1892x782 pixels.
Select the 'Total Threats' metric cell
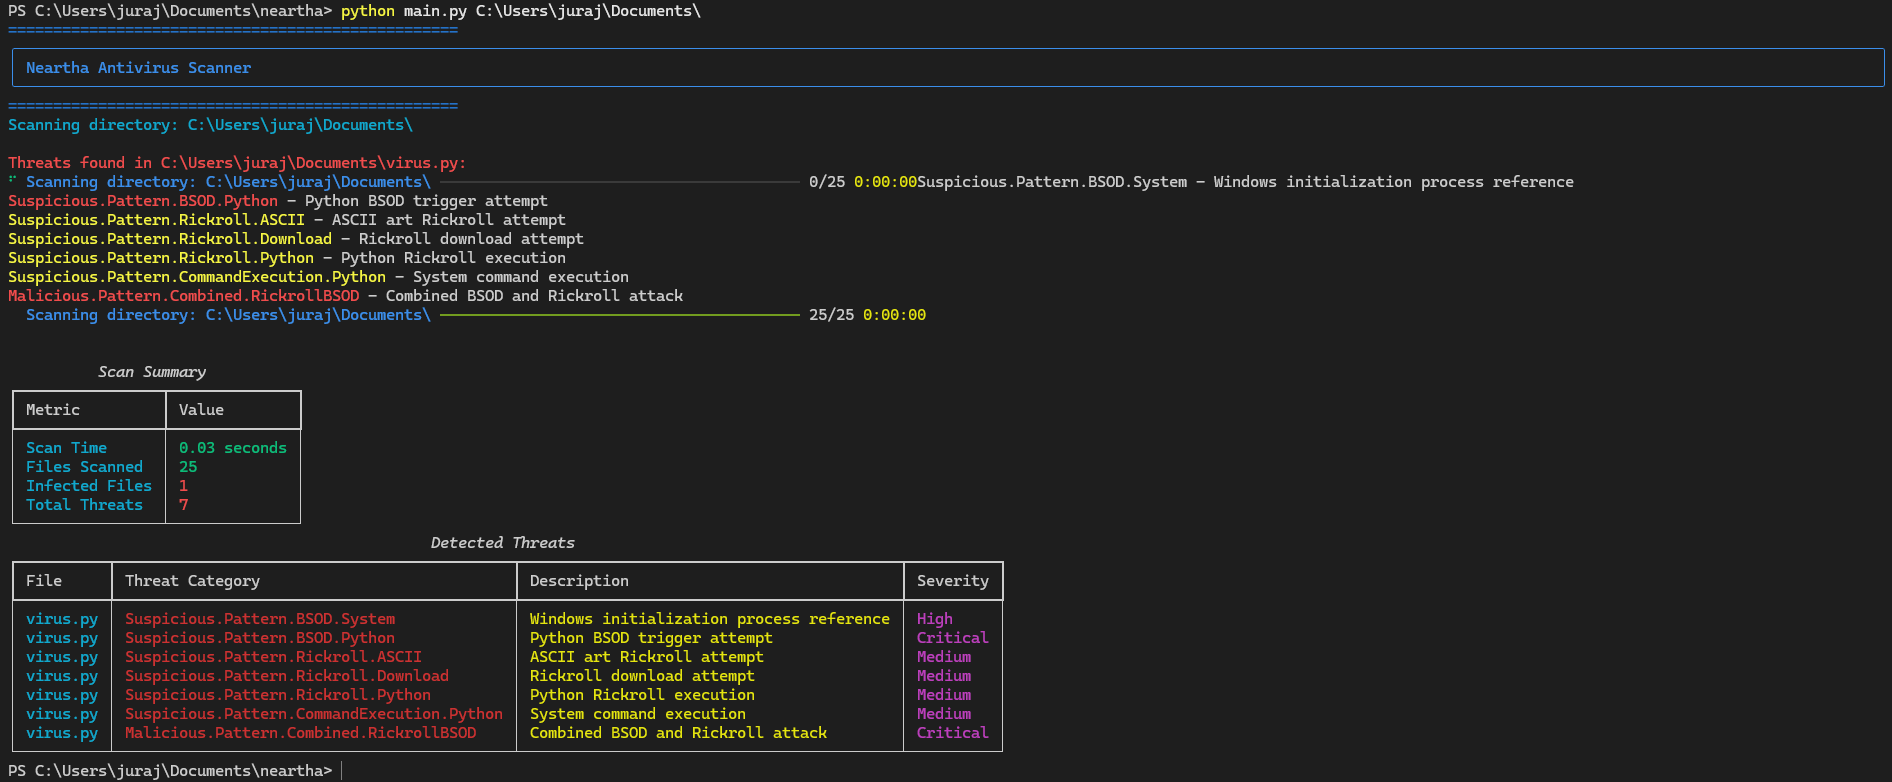pyautogui.click(x=84, y=505)
